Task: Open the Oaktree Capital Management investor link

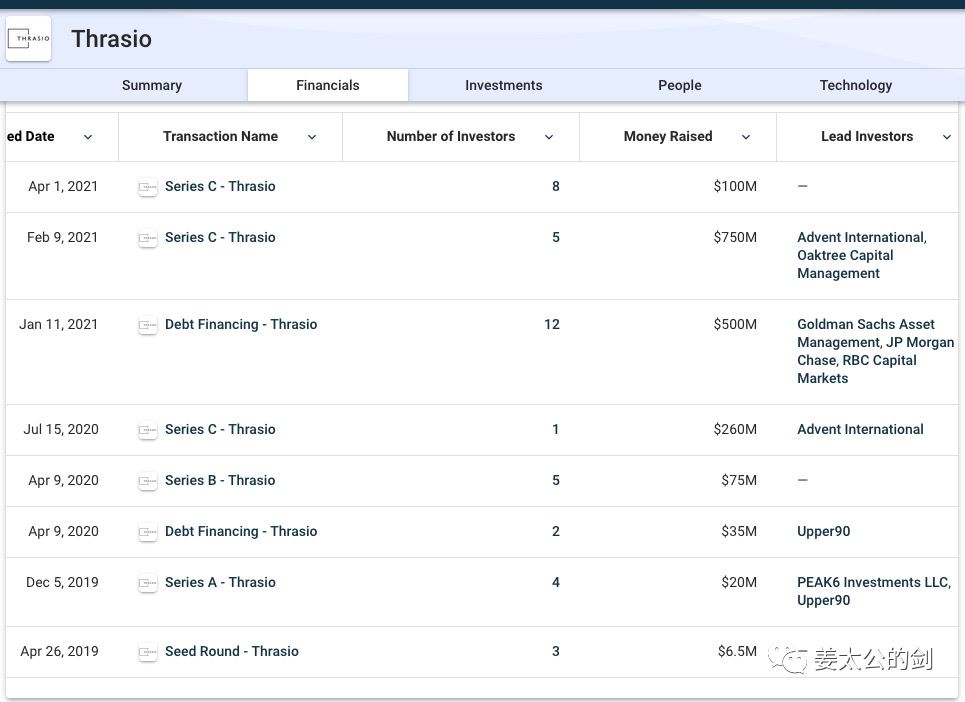Action: pos(845,265)
